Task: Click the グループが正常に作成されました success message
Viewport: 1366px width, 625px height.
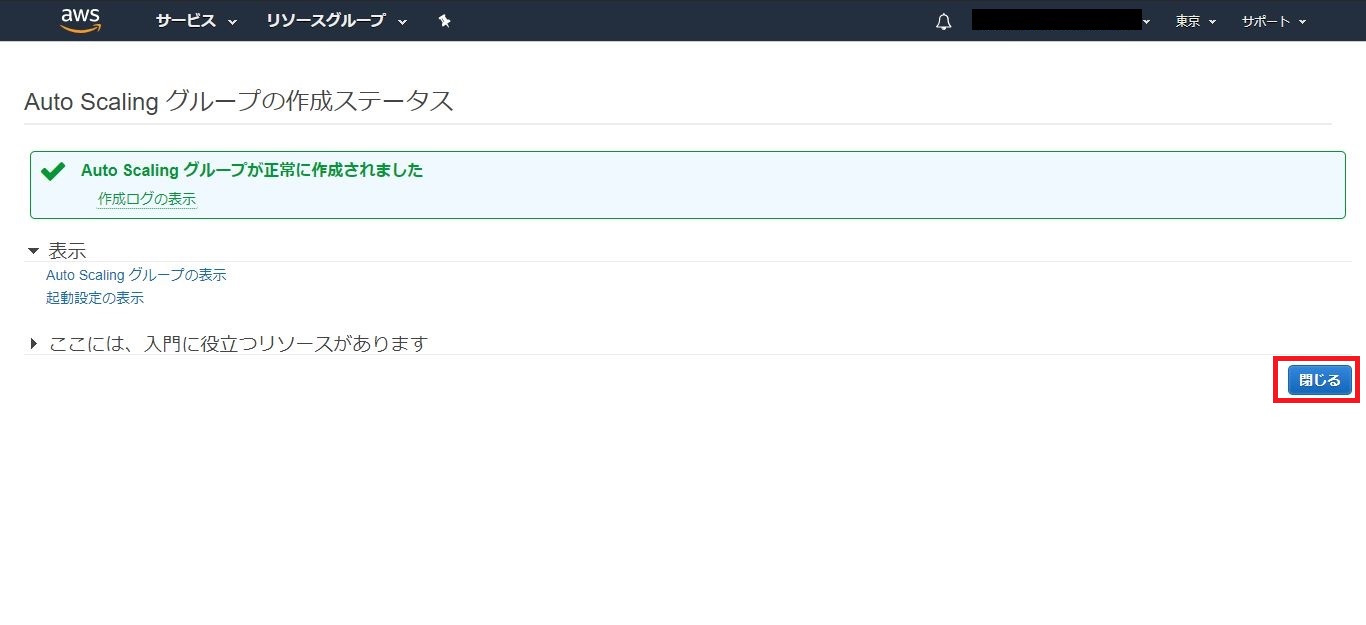Action: coord(252,170)
